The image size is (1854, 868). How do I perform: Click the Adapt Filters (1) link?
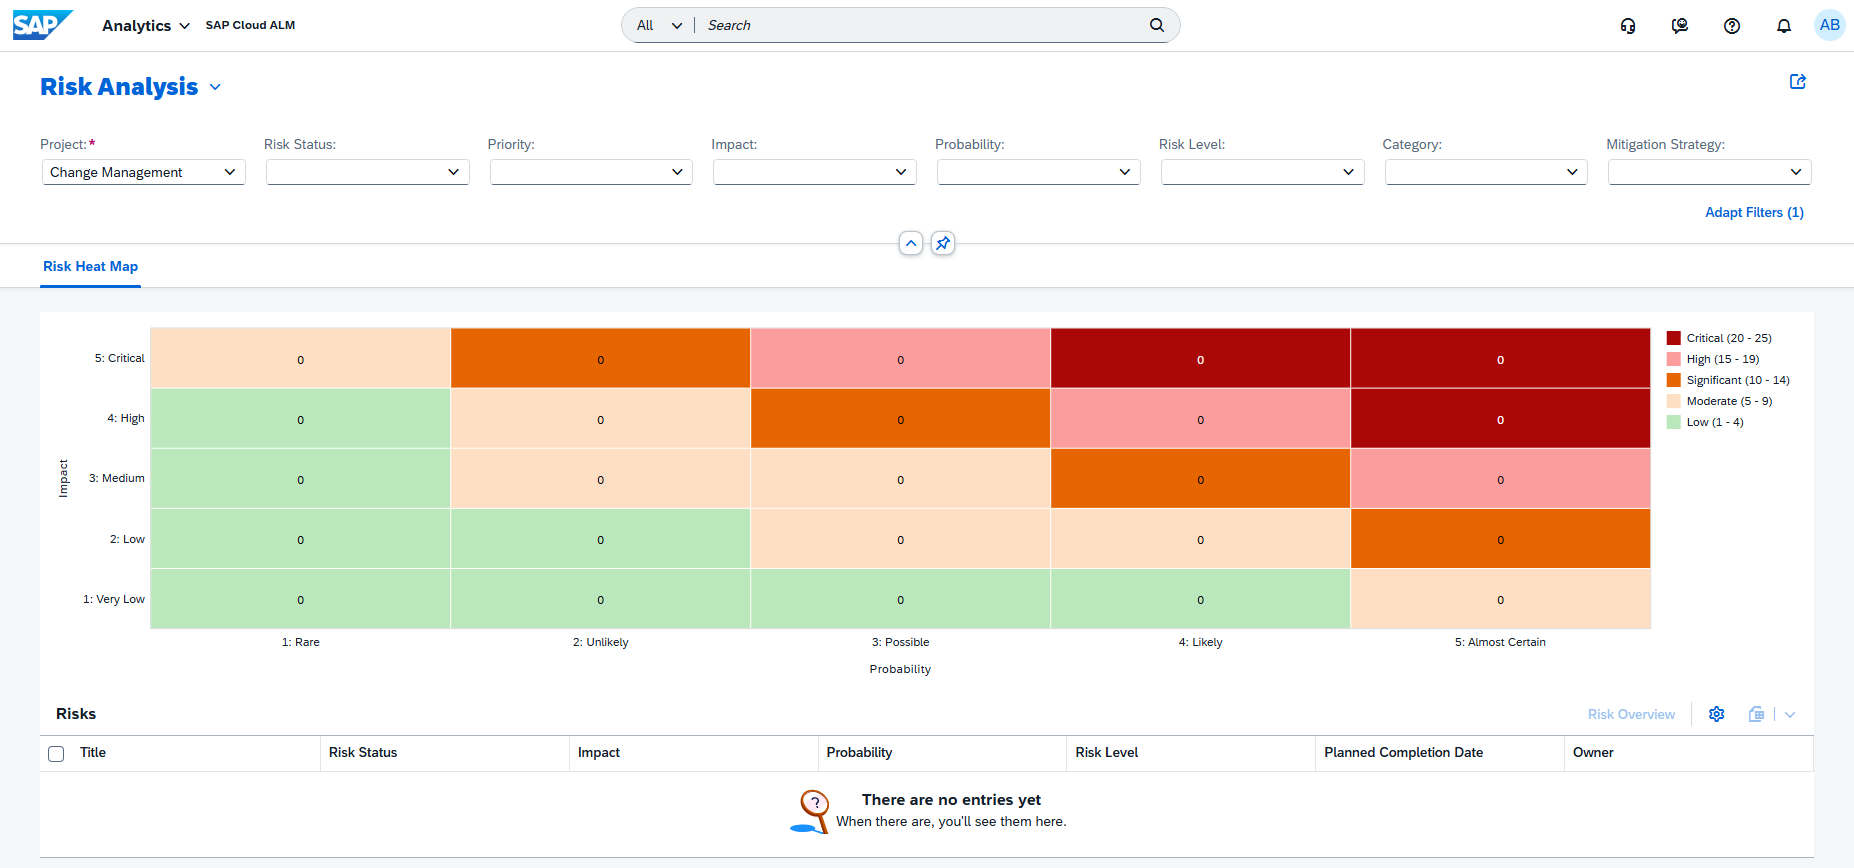click(x=1754, y=212)
